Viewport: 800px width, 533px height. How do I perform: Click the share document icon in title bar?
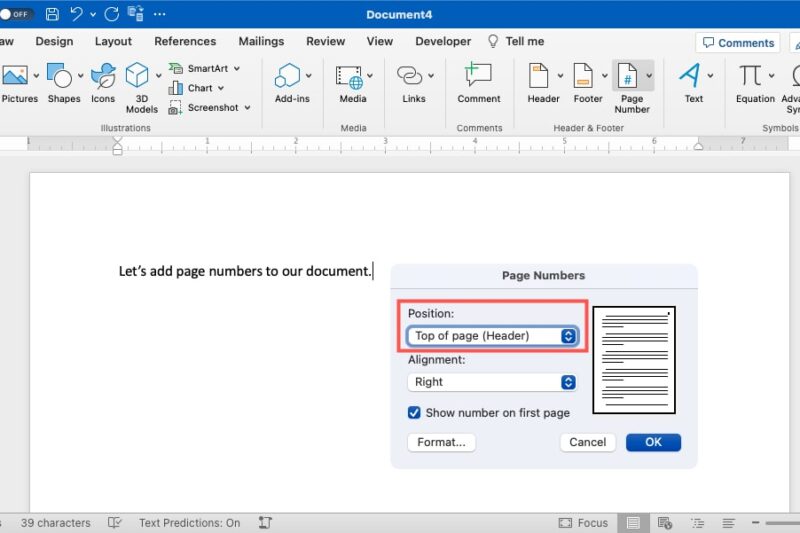(136, 14)
